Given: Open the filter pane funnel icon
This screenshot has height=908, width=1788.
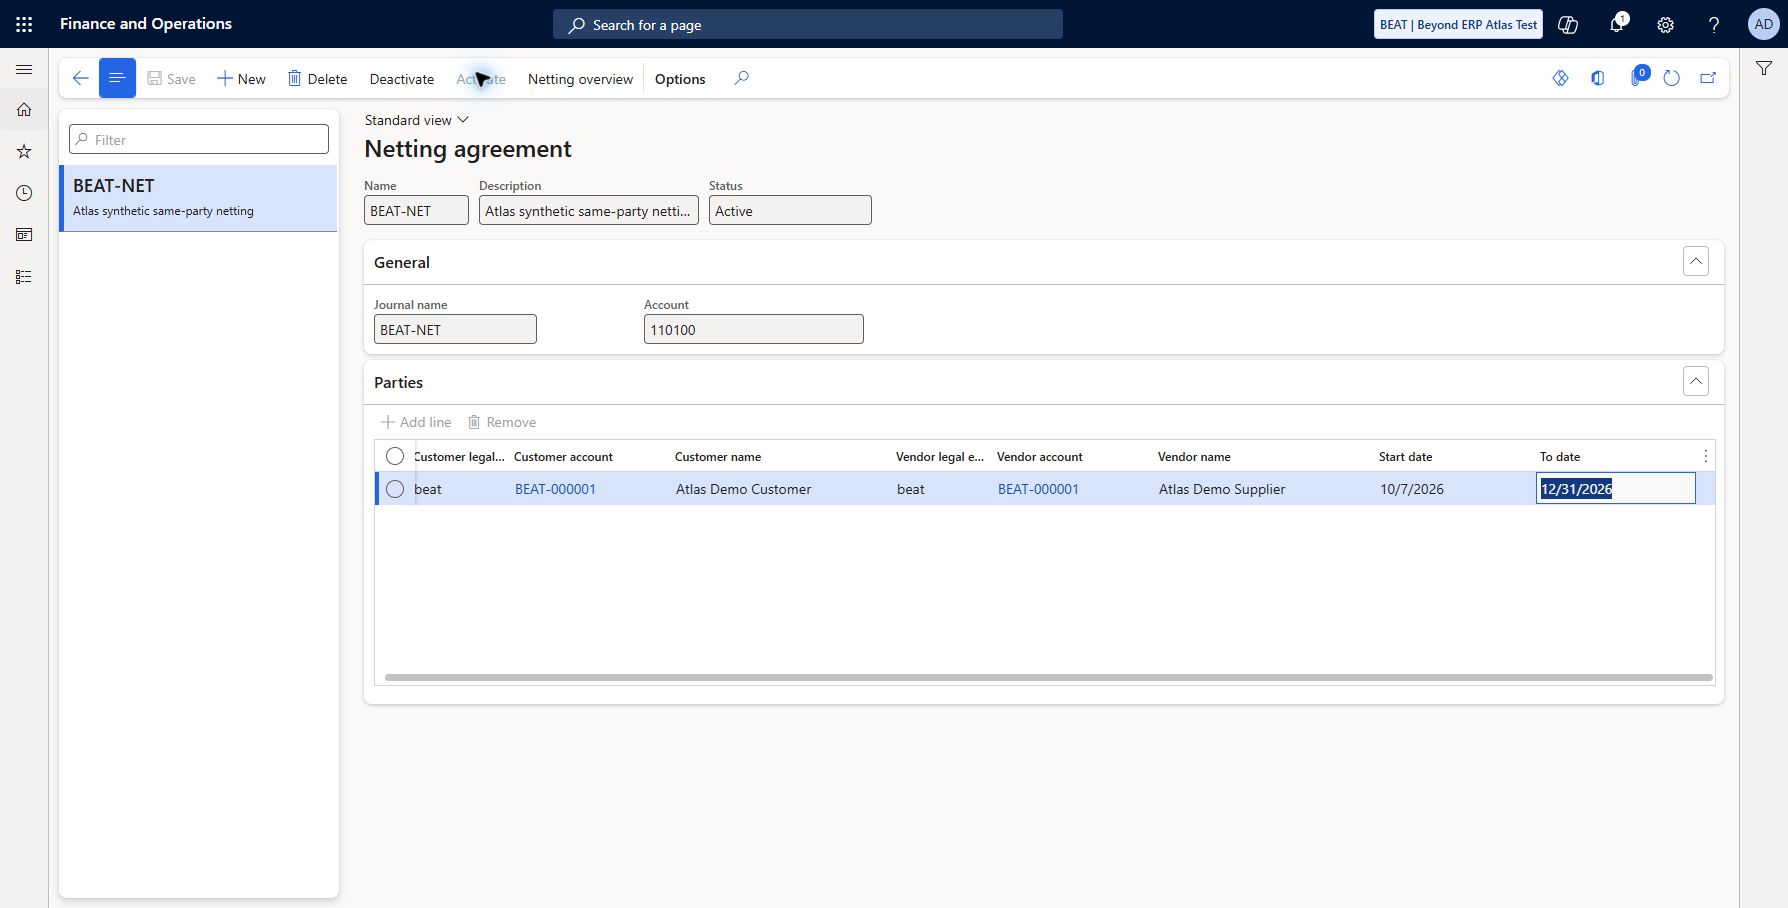Looking at the screenshot, I should click(1764, 68).
